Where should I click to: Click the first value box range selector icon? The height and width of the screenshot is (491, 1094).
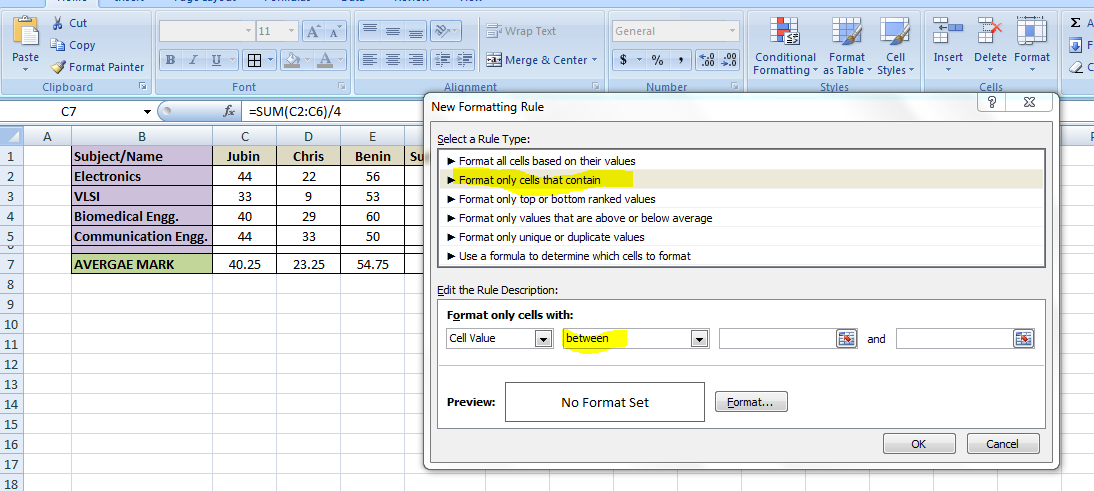(x=845, y=338)
